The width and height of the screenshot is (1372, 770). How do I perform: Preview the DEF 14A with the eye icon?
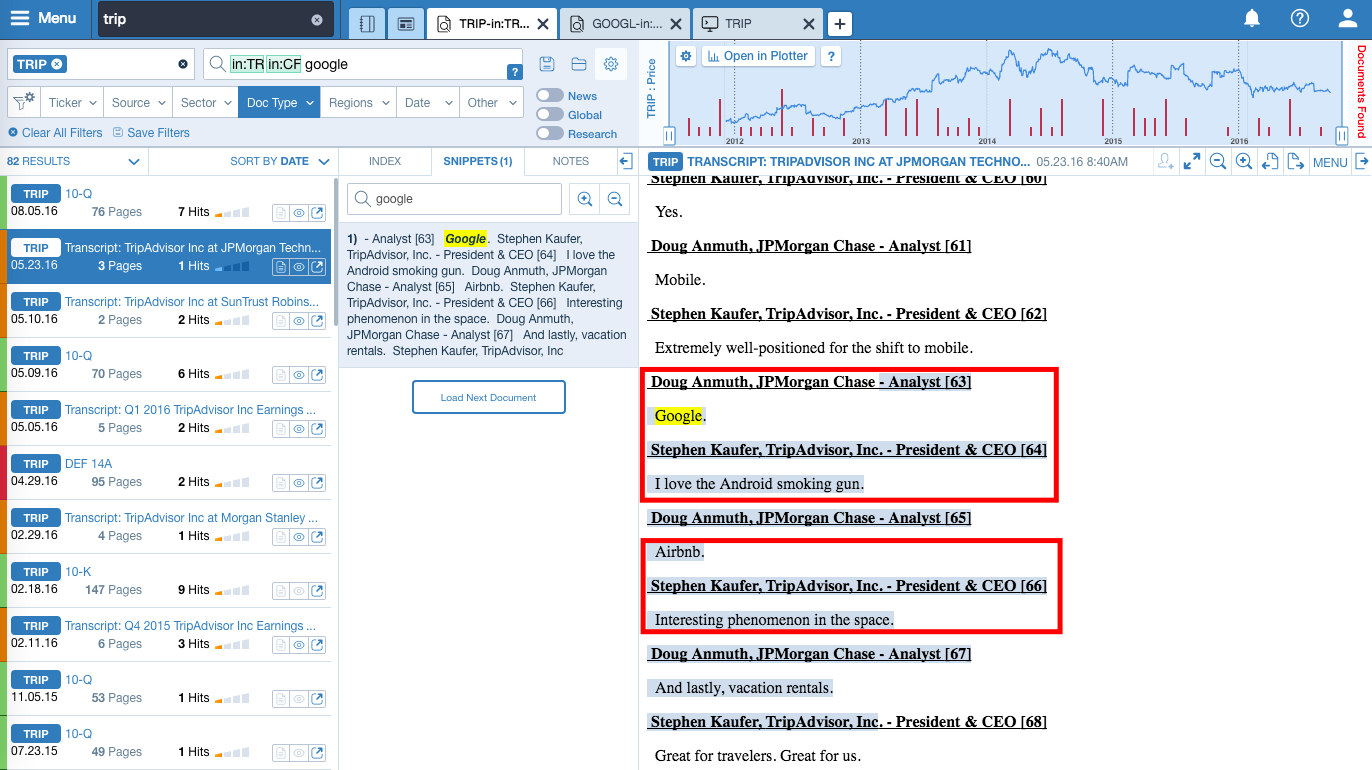point(299,482)
